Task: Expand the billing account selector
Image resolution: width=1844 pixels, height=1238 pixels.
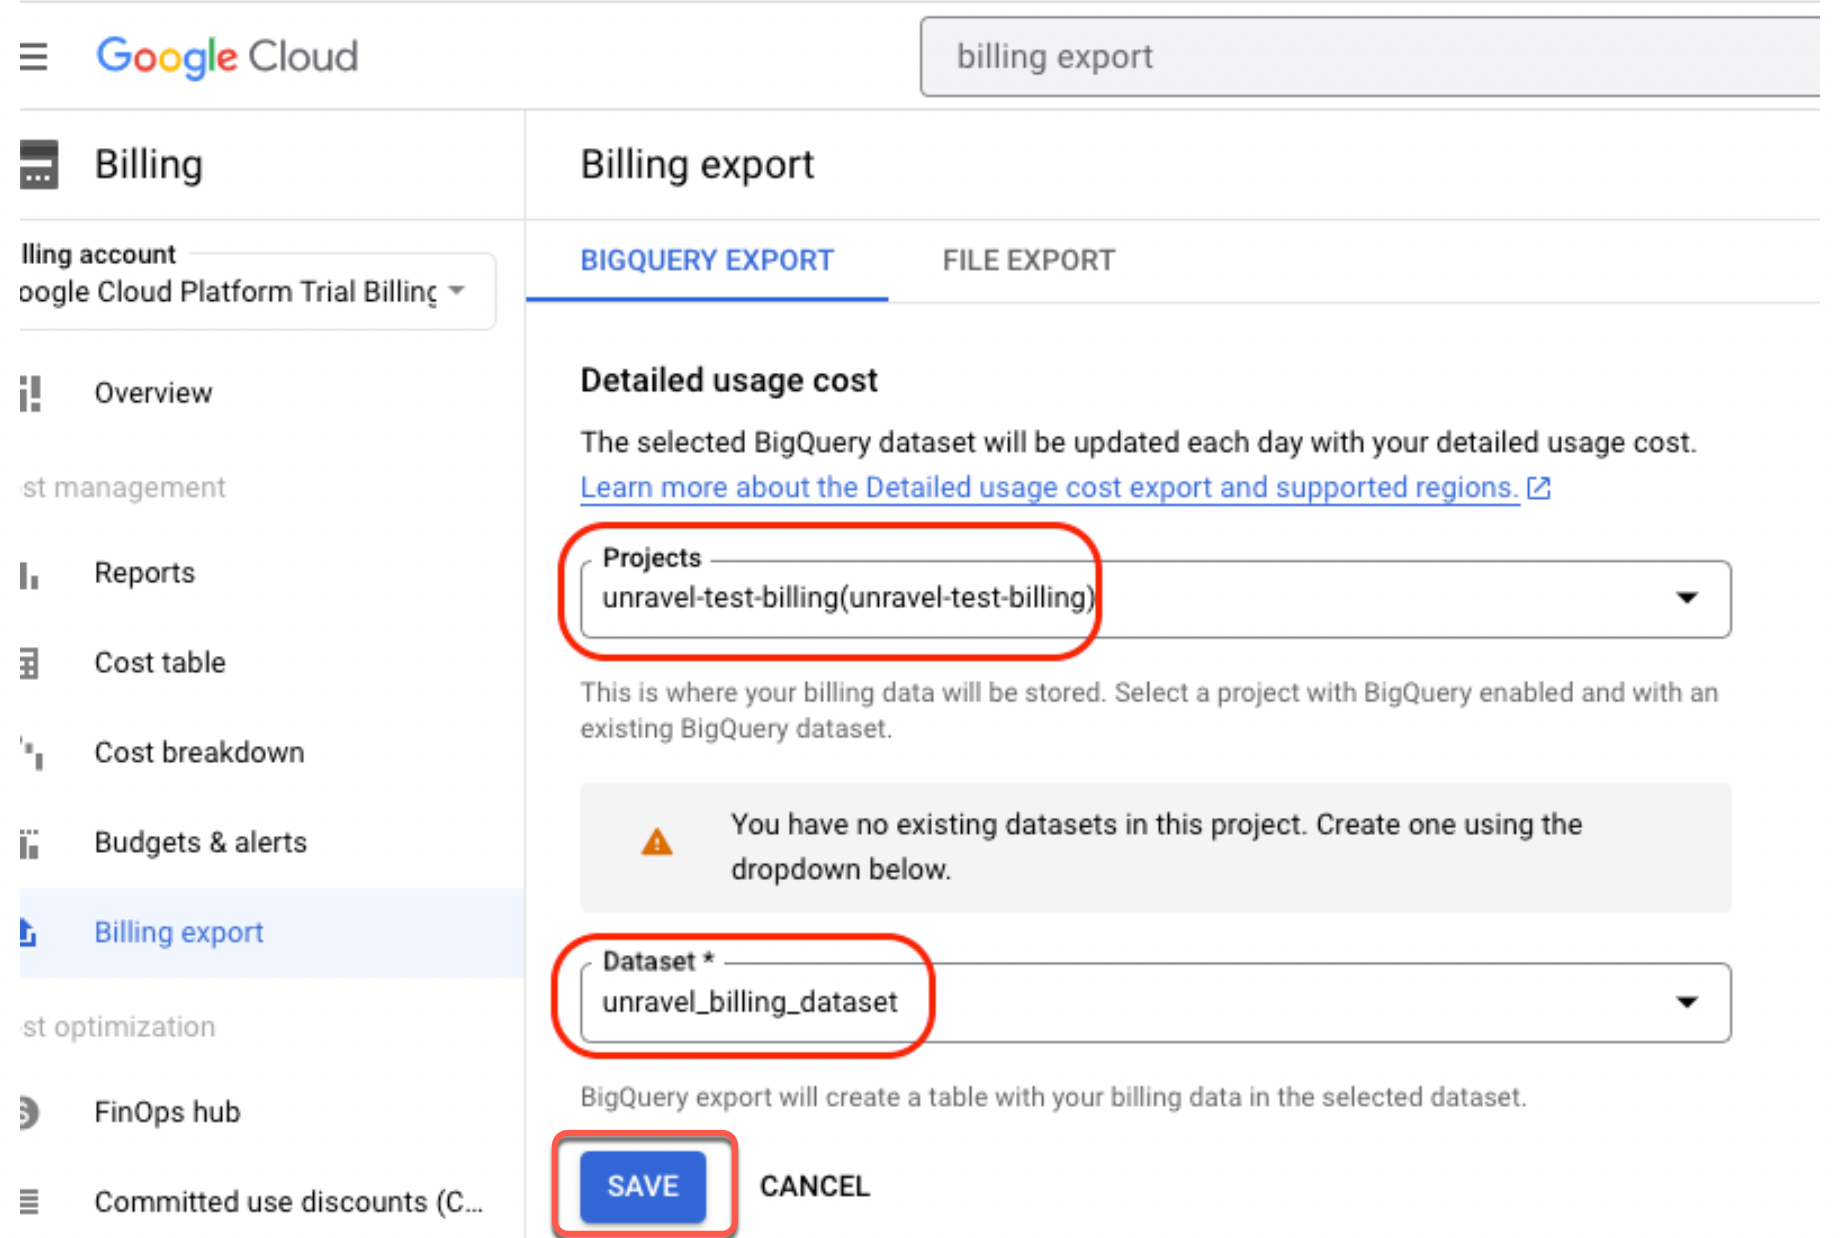Action: click(458, 291)
